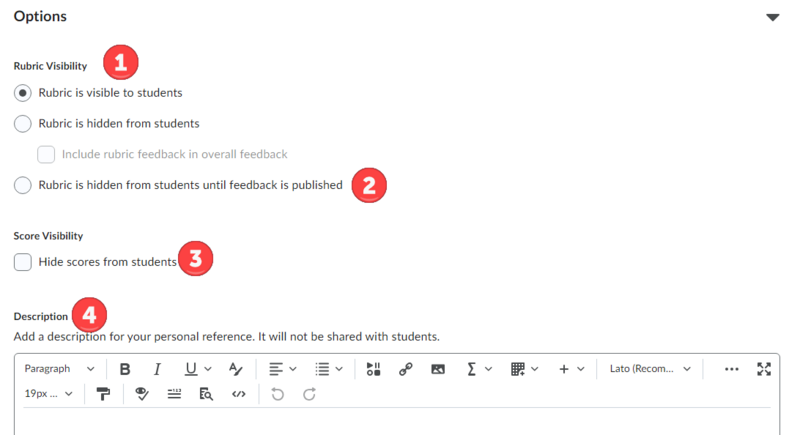Click the insert quicklink icon
800x435 pixels.
tap(406, 369)
